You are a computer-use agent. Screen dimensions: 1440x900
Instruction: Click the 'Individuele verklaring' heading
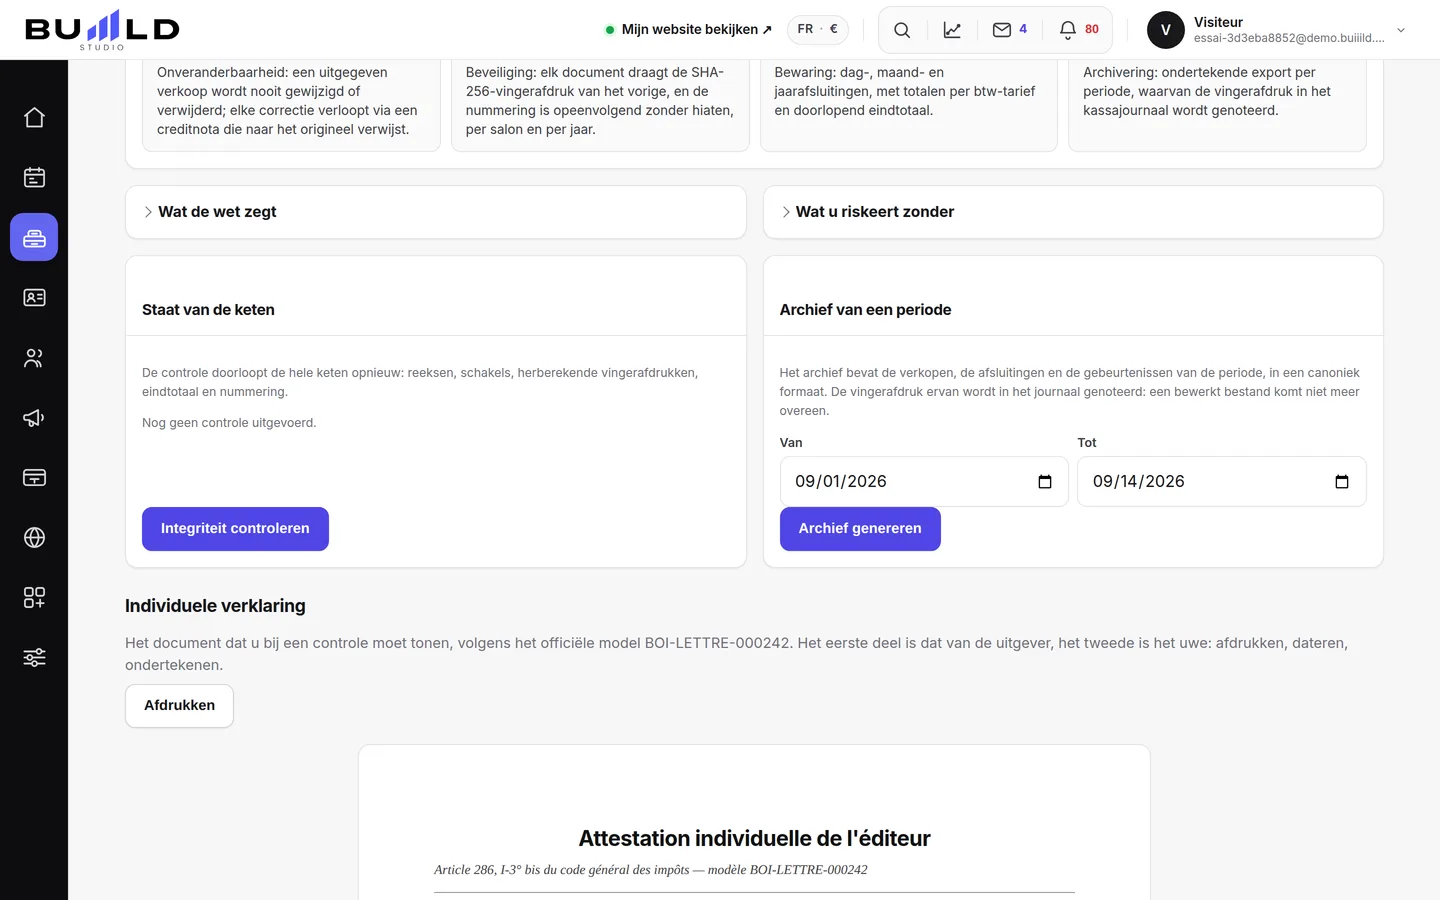tap(215, 606)
